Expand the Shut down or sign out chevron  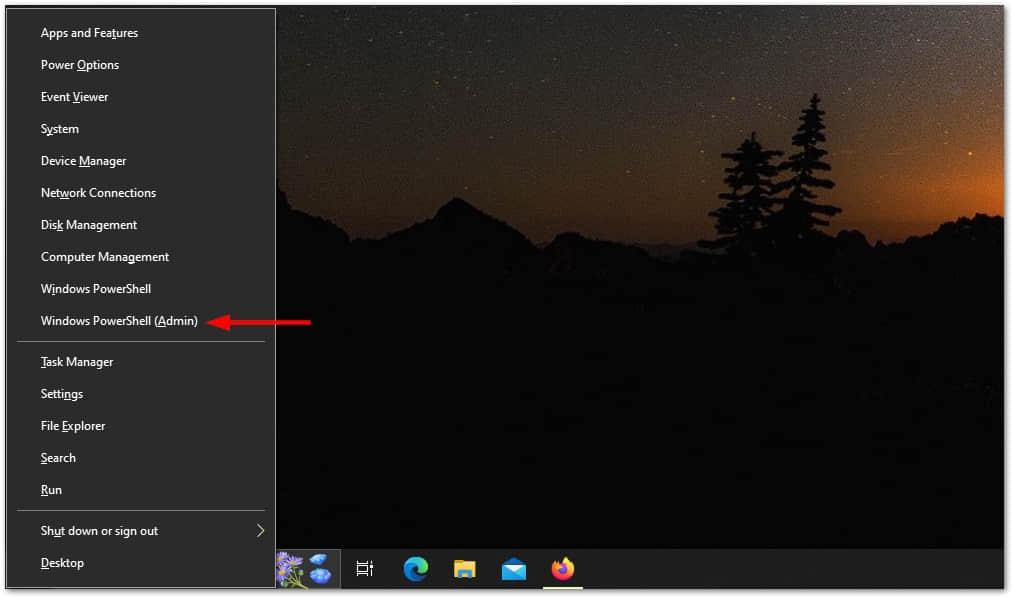coord(261,531)
